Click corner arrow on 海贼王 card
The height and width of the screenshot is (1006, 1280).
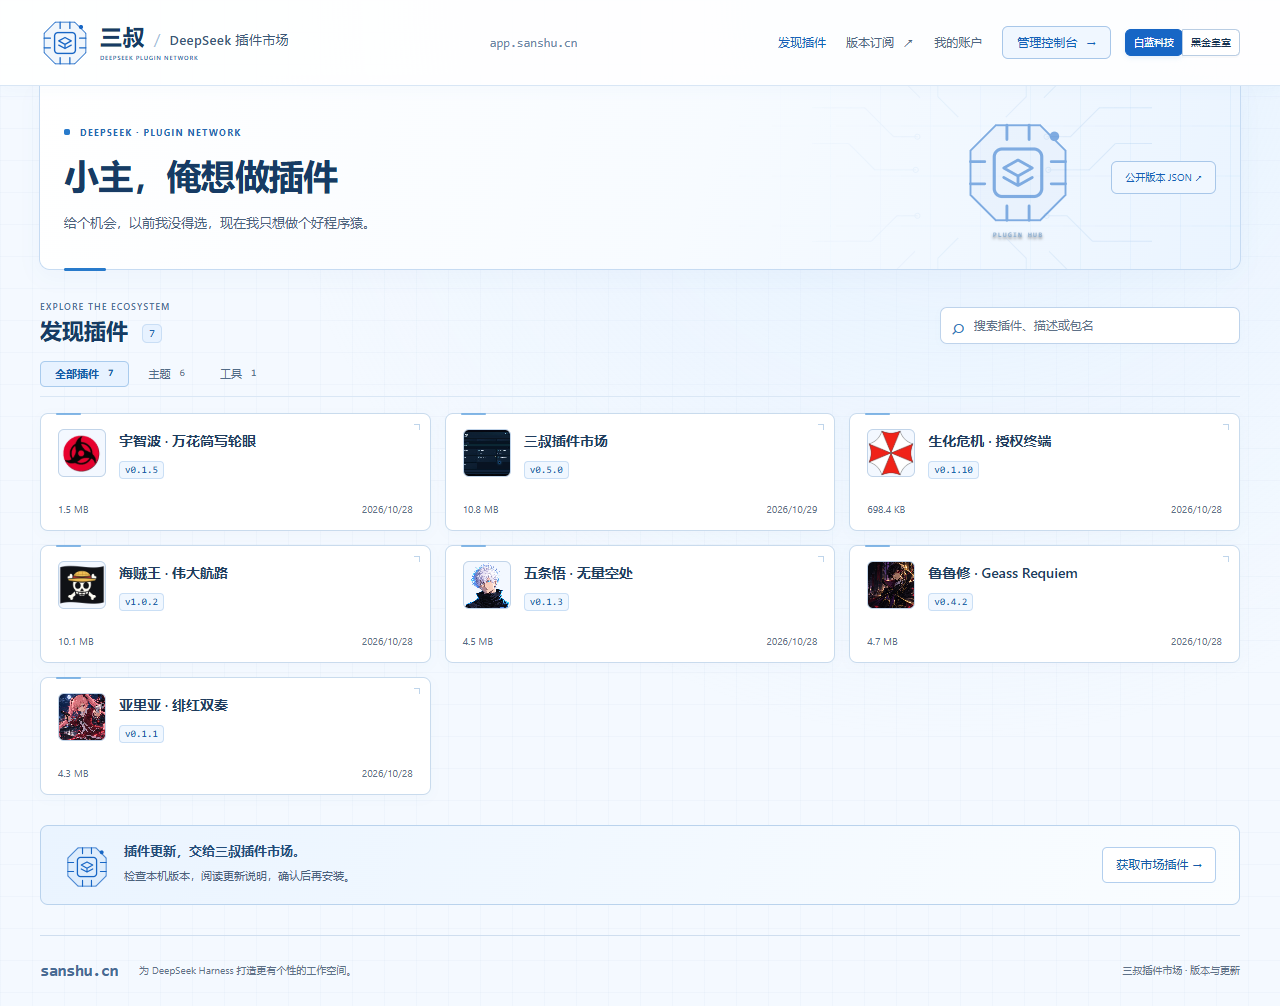417,559
